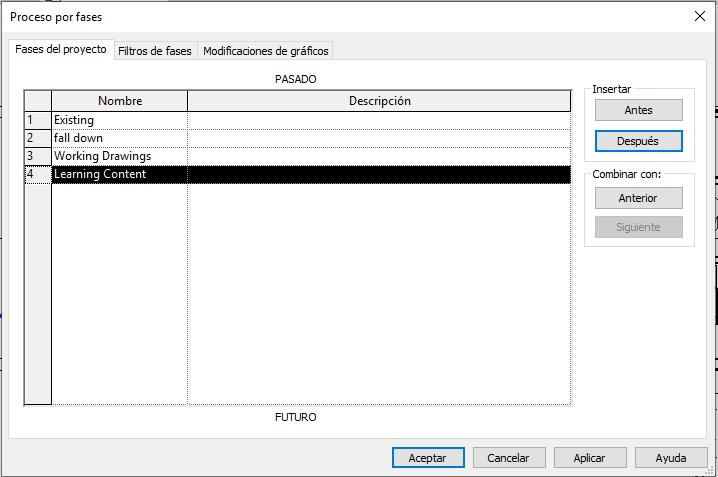Screen dimensions: 718x477
Task: Cancel the dialog with Cancelar
Action: [x=508, y=457]
